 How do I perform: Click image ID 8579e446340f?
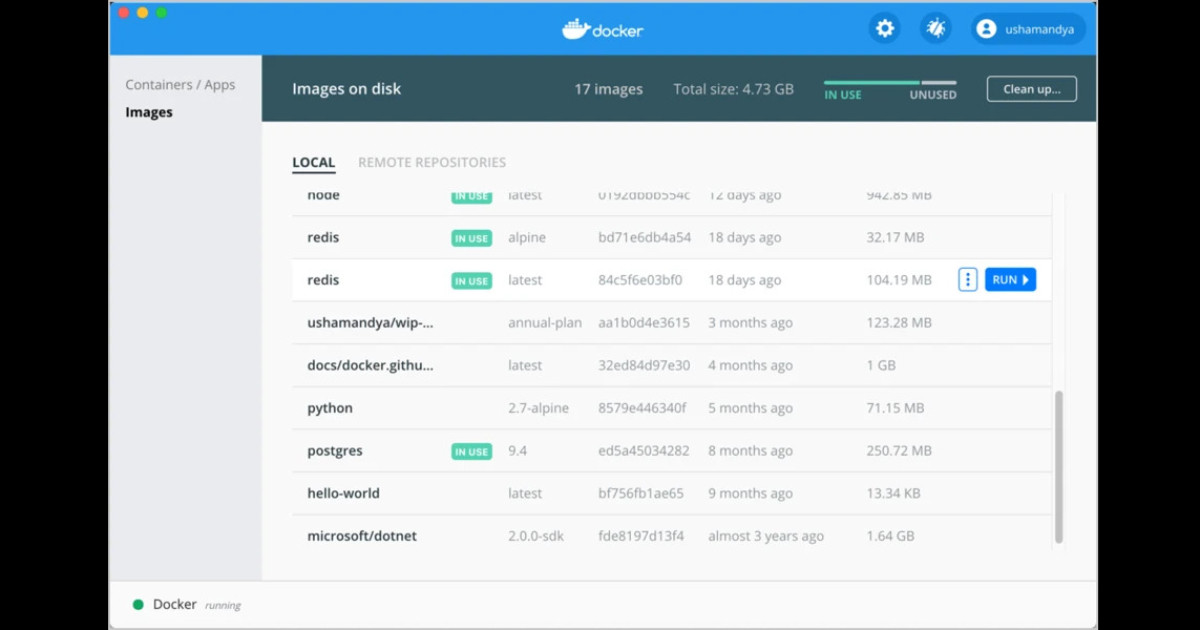pos(643,408)
